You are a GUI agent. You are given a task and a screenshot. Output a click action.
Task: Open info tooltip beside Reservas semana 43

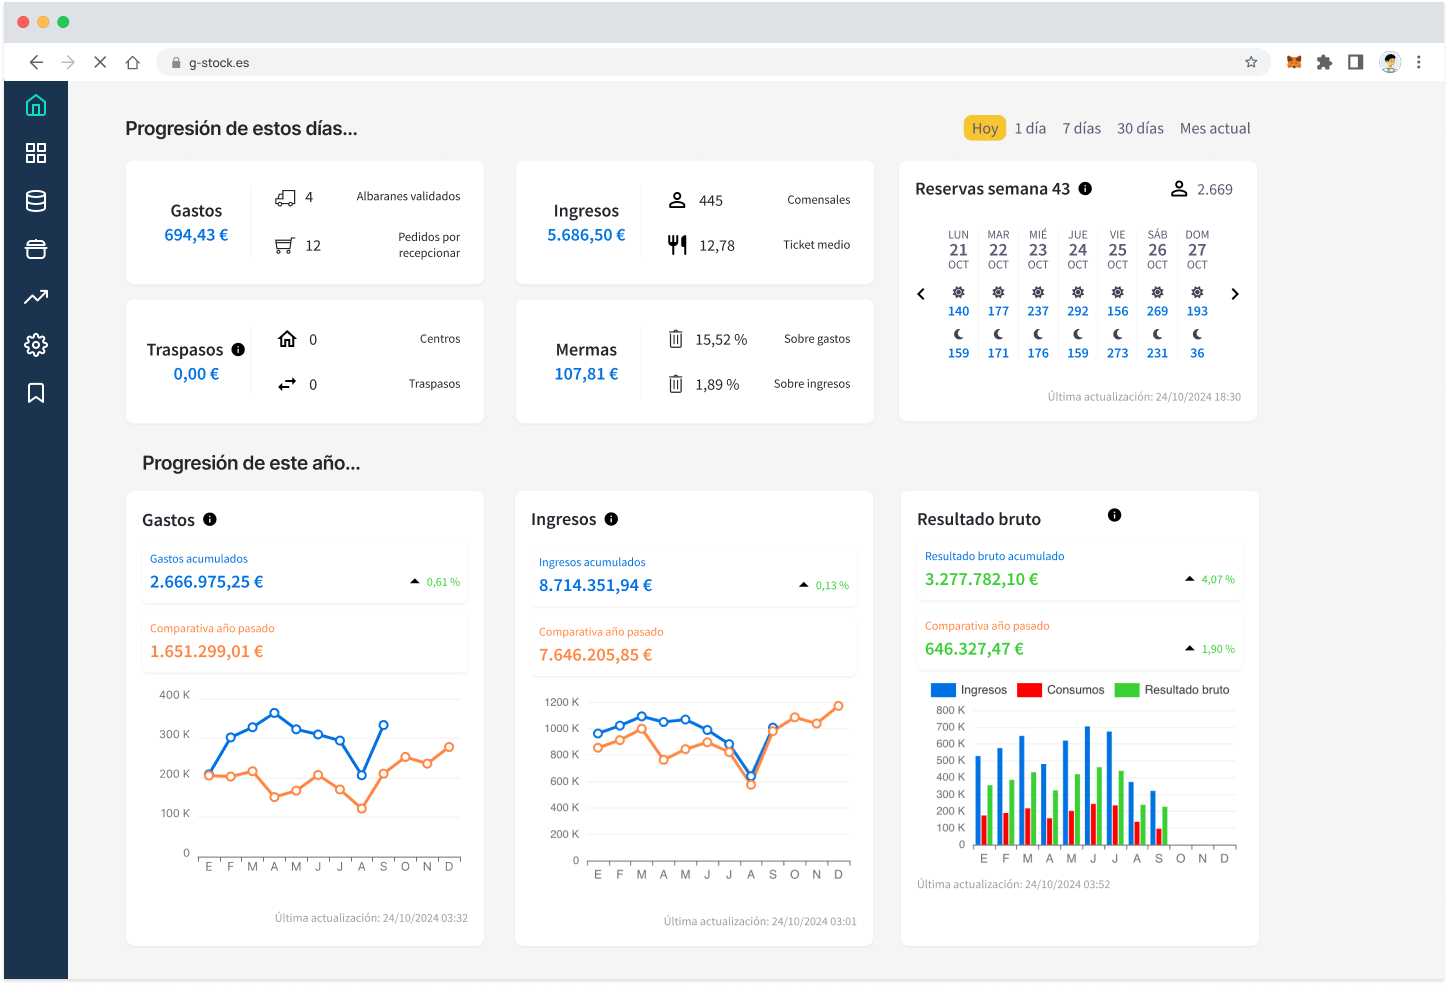click(x=1087, y=188)
